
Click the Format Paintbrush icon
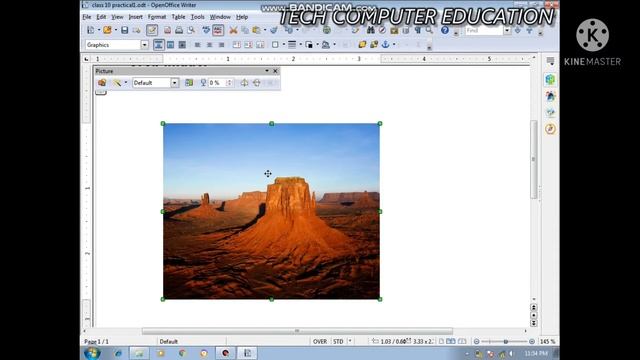(274, 30)
